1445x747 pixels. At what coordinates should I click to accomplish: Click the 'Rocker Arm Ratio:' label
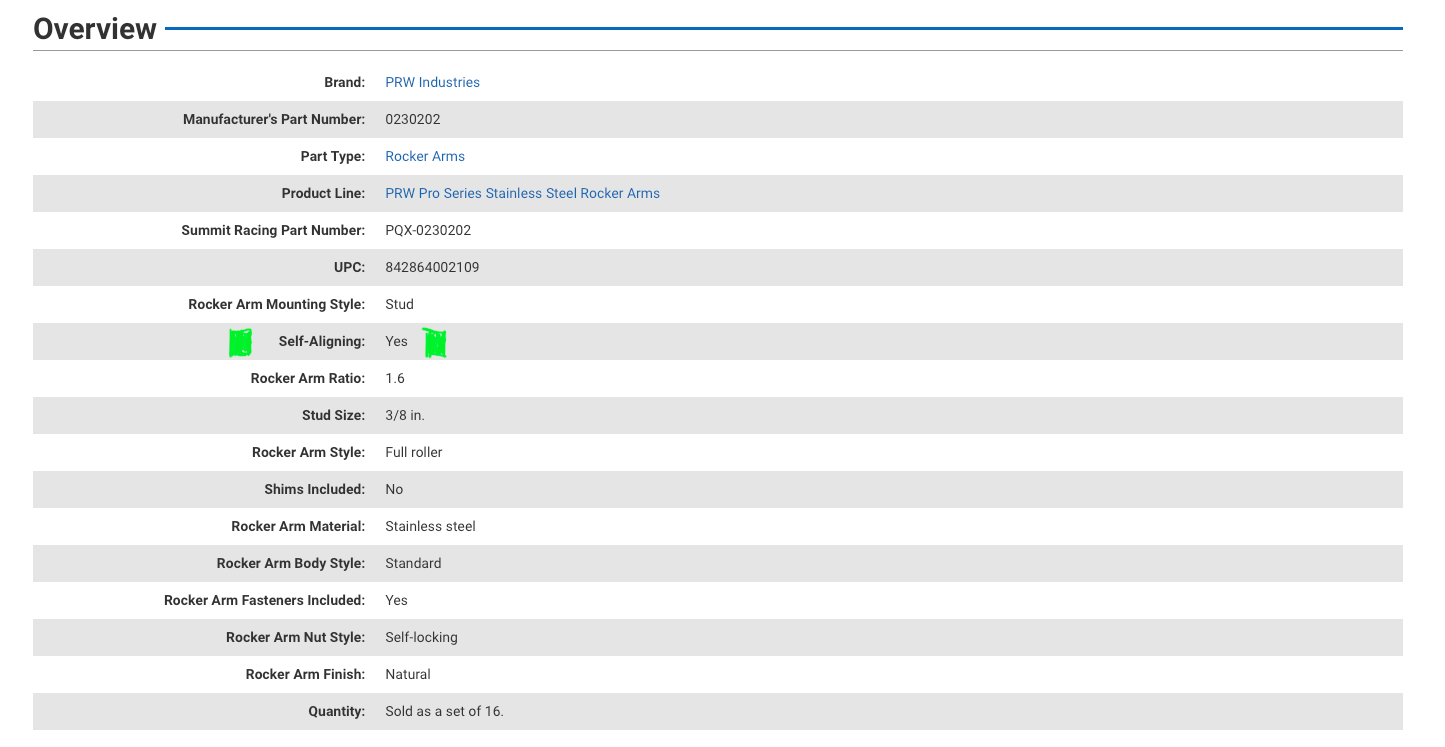308,378
